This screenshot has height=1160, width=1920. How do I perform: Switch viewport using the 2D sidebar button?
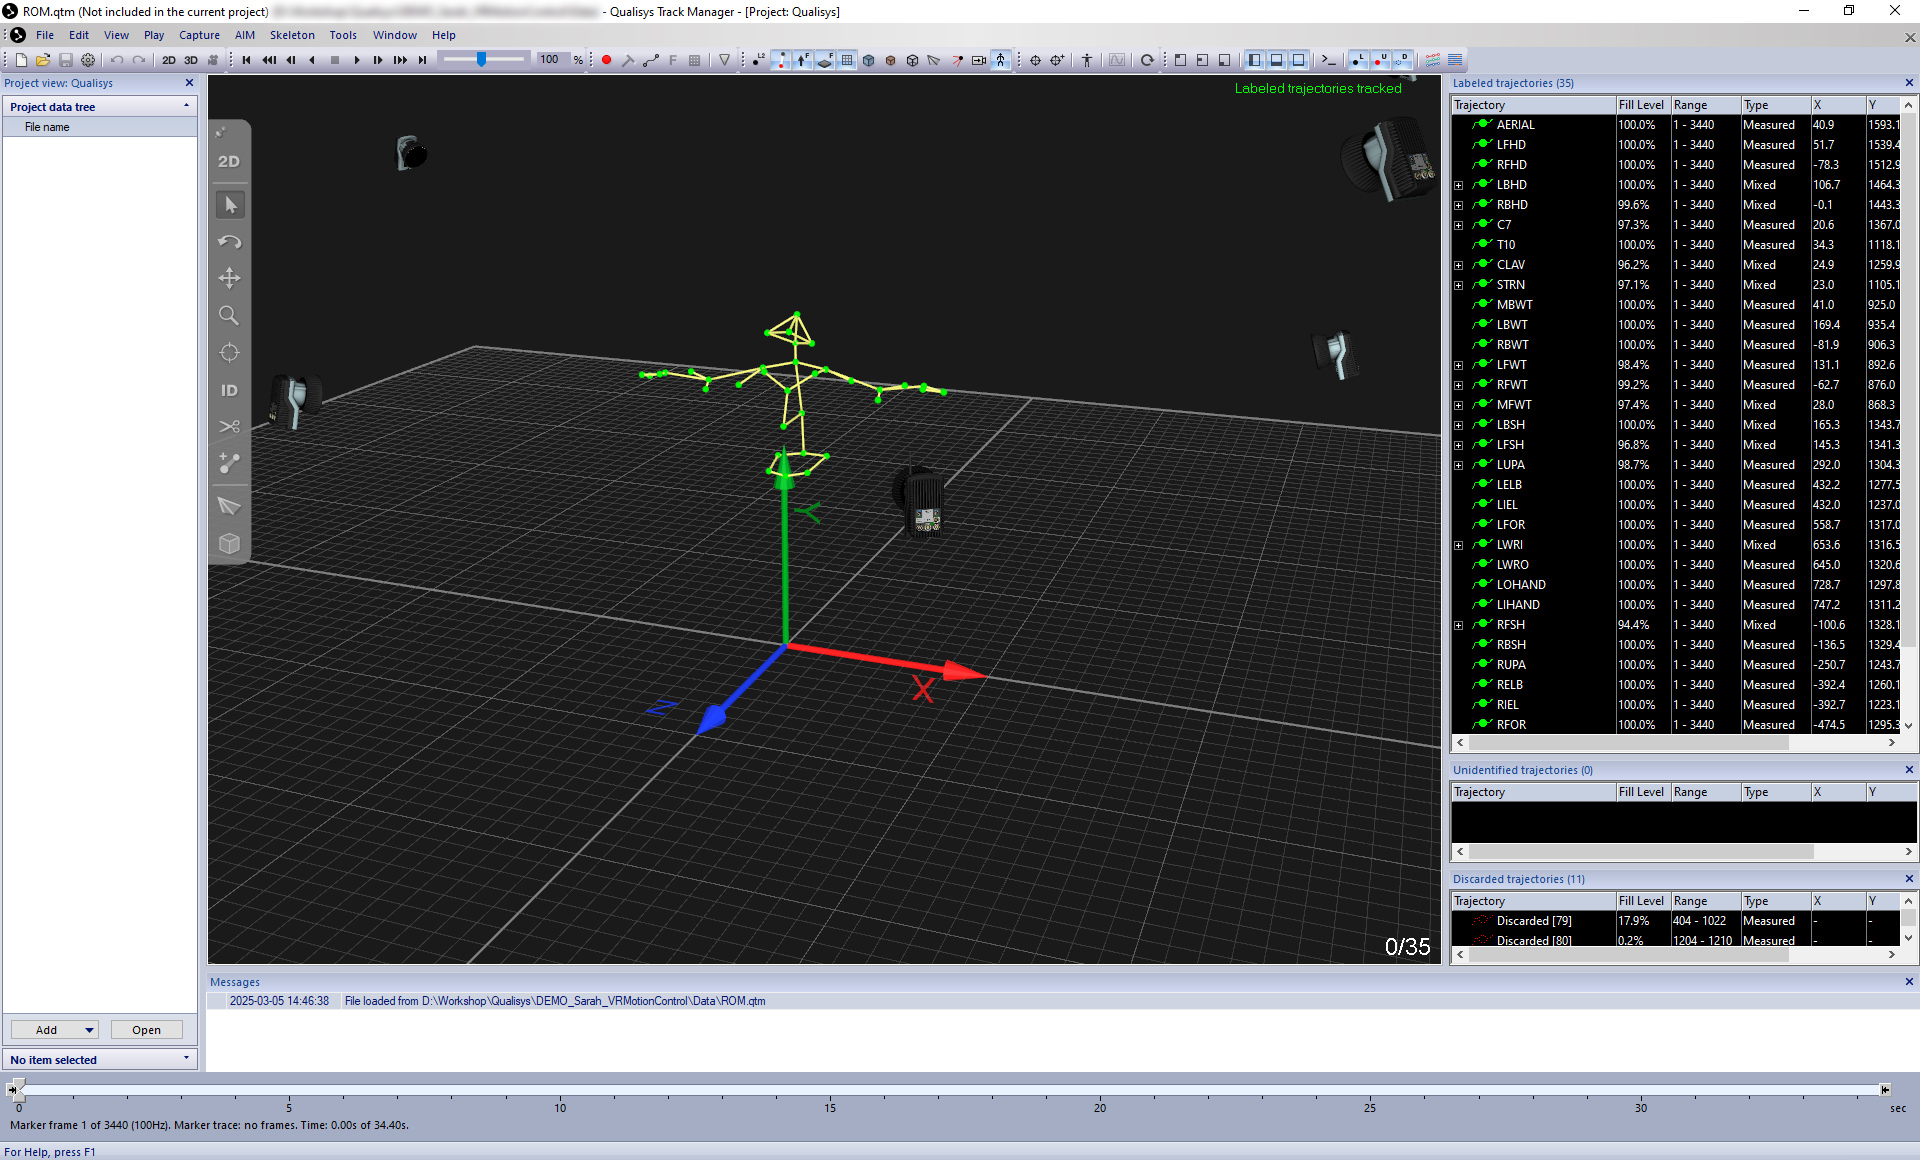coord(229,161)
